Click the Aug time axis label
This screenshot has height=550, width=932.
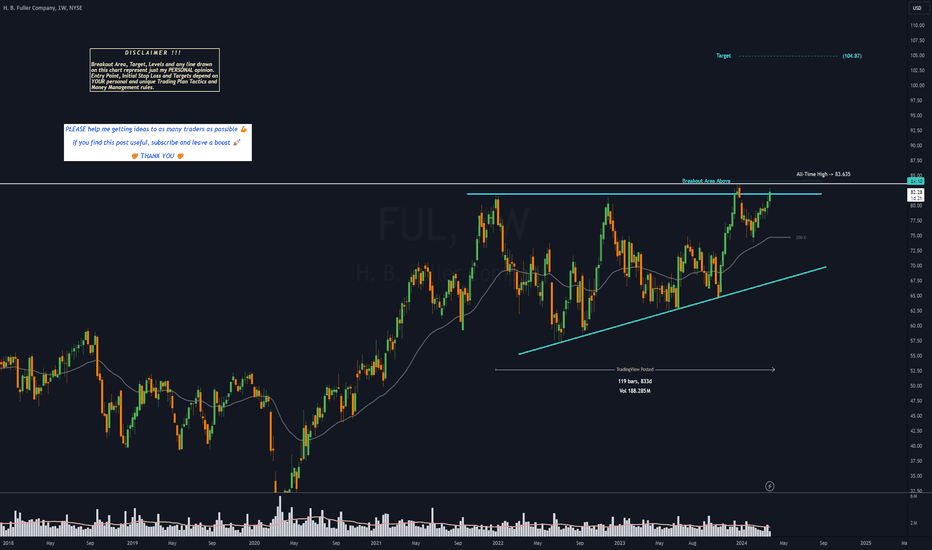(x=692, y=543)
